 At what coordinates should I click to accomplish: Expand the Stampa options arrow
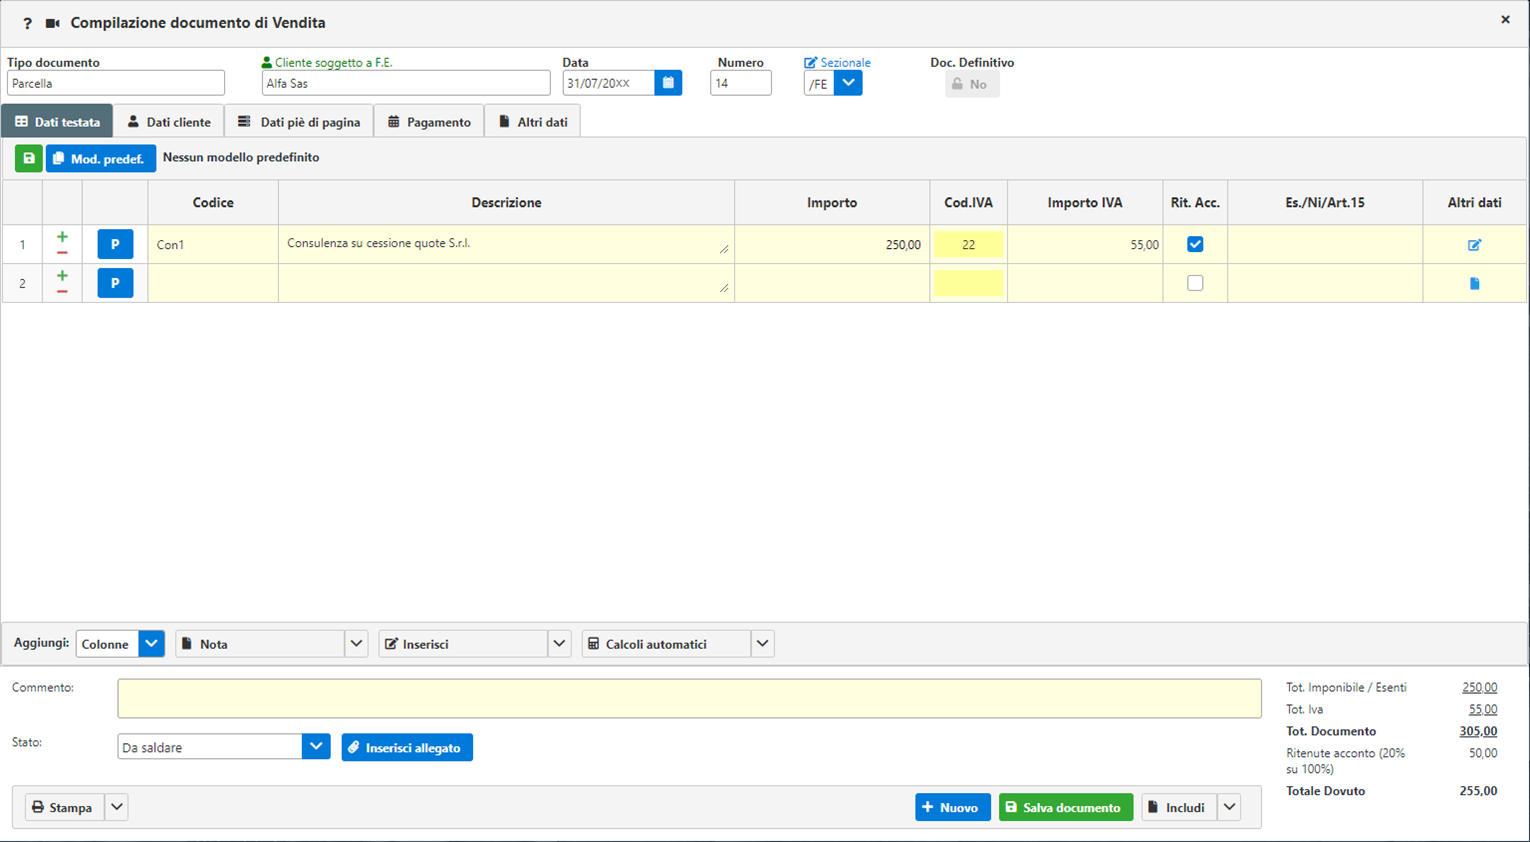pyautogui.click(x=116, y=807)
